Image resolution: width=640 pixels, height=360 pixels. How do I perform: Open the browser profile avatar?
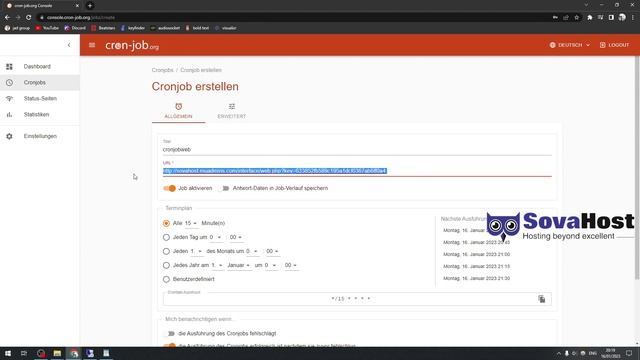point(622,18)
